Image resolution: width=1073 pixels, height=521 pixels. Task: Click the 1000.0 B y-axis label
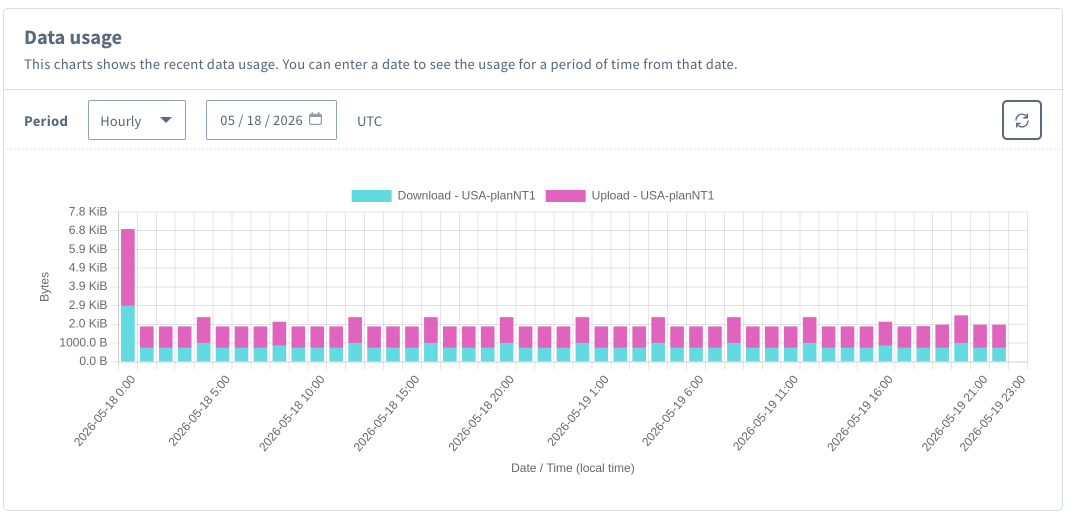coord(85,342)
